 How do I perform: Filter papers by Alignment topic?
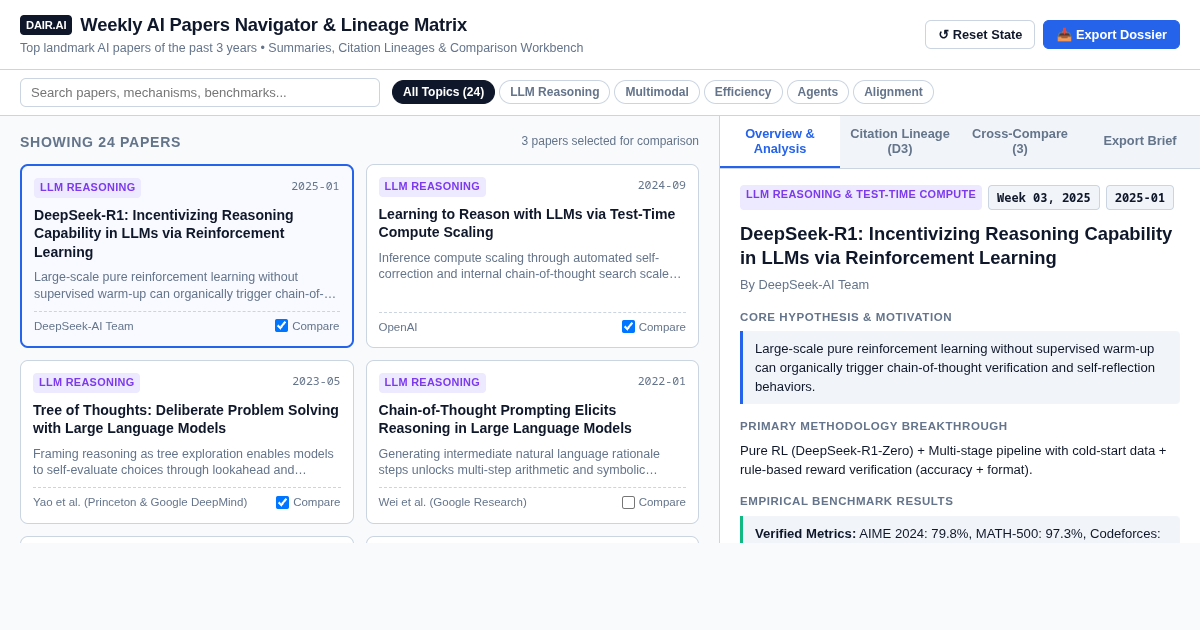[893, 92]
